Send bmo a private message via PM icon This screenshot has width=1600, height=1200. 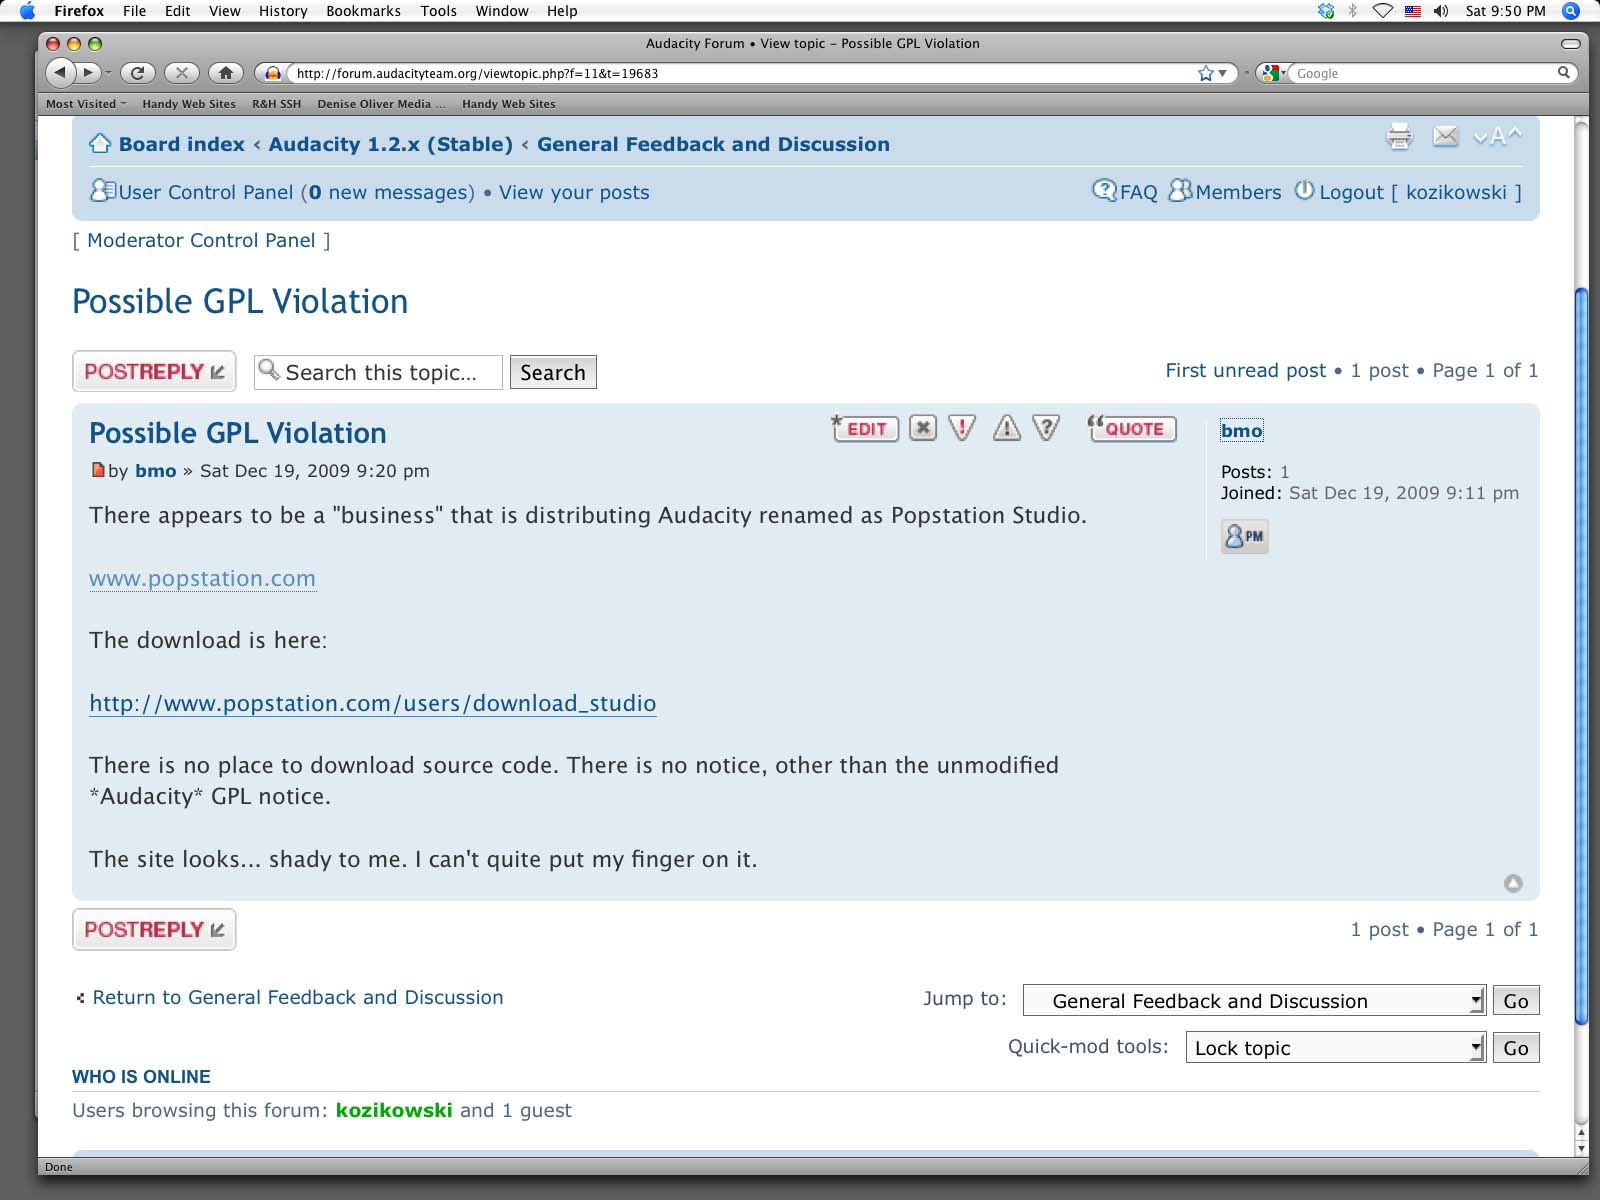[x=1244, y=536]
